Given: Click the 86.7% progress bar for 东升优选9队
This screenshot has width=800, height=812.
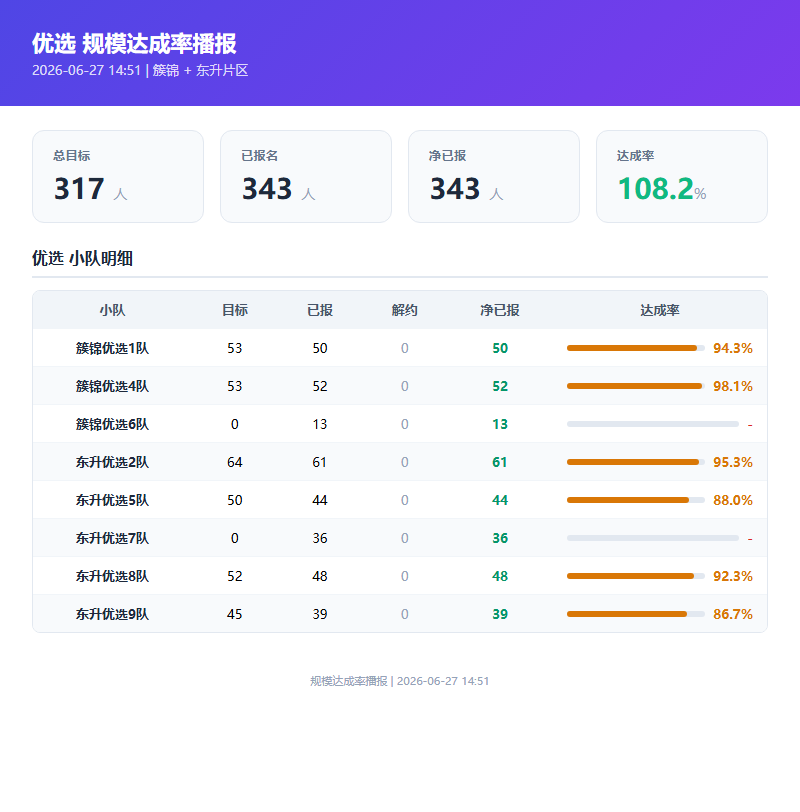Looking at the screenshot, I should [x=636, y=614].
